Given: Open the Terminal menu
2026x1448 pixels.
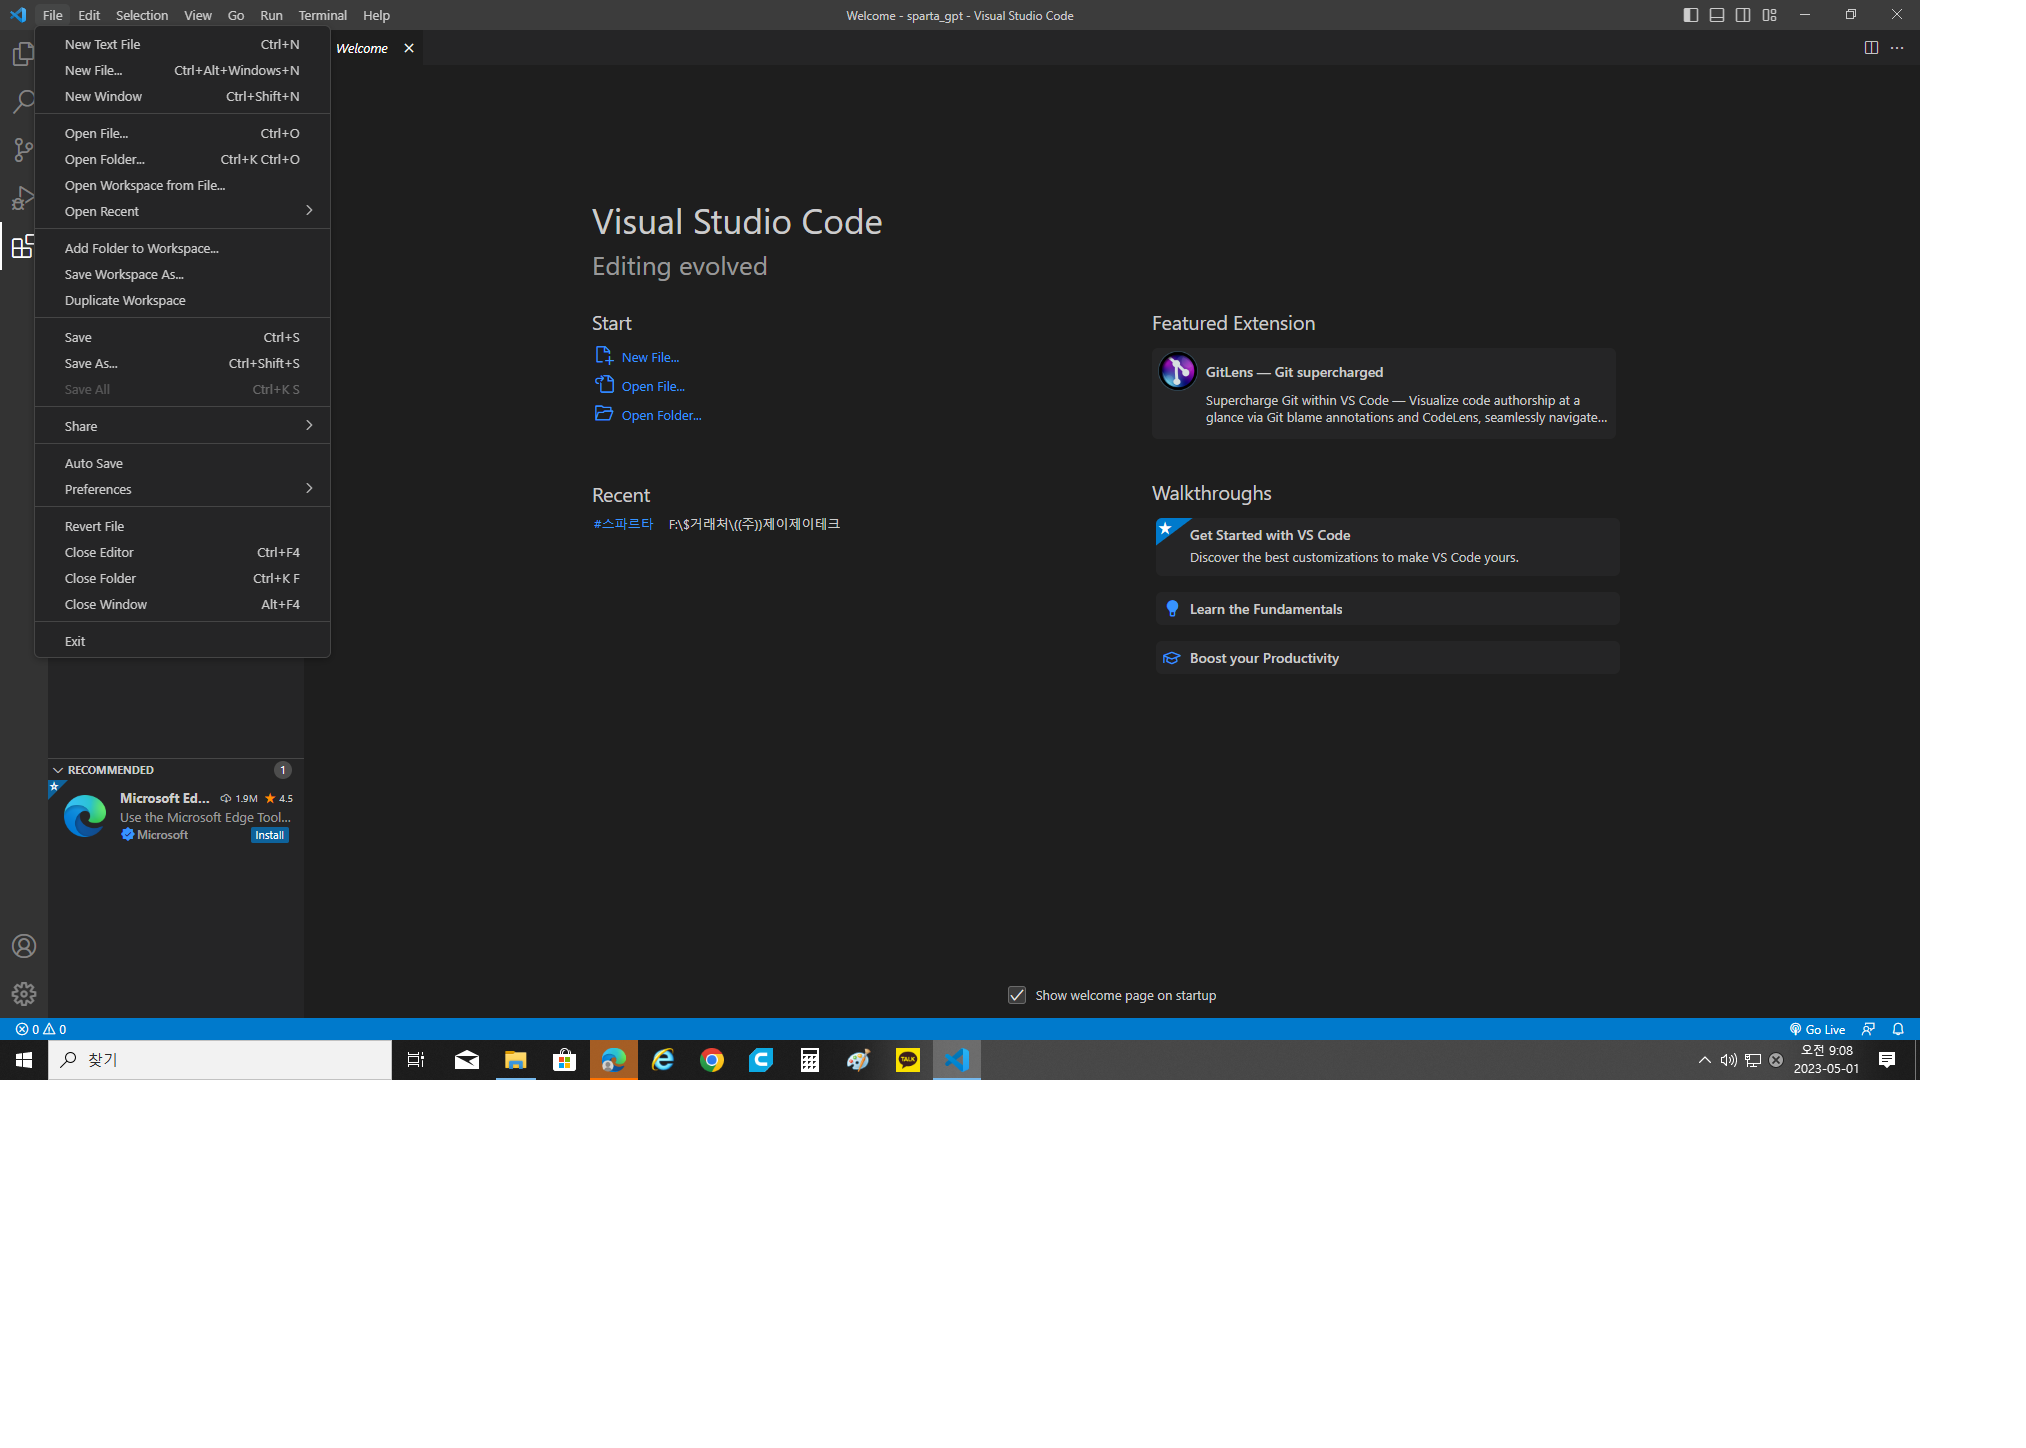Looking at the screenshot, I should point(322,15).
